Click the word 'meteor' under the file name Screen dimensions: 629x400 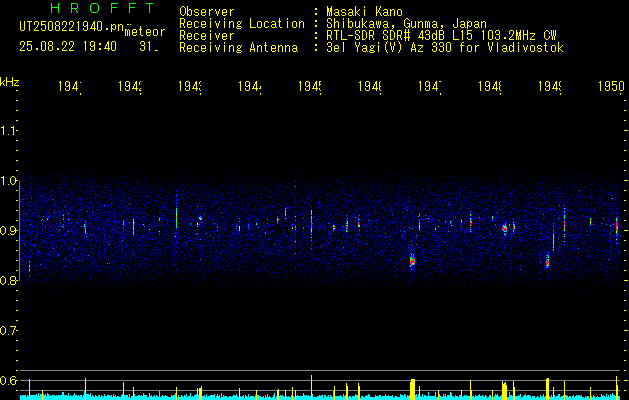tap(145, 32)
